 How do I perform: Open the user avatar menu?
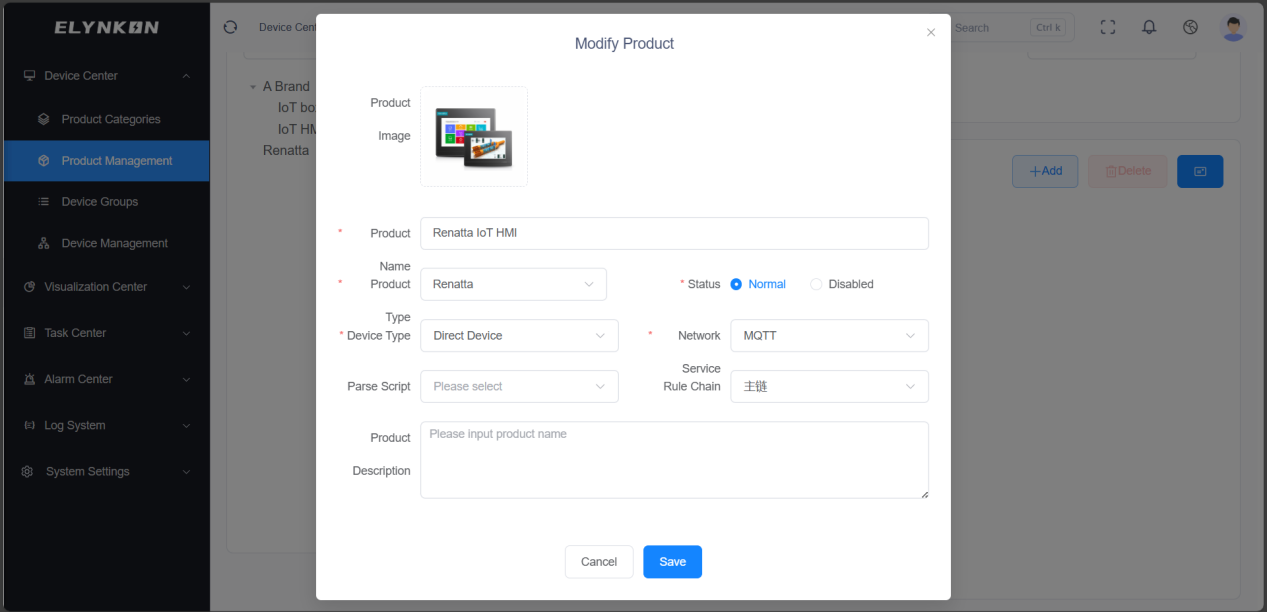point(1234,28)
